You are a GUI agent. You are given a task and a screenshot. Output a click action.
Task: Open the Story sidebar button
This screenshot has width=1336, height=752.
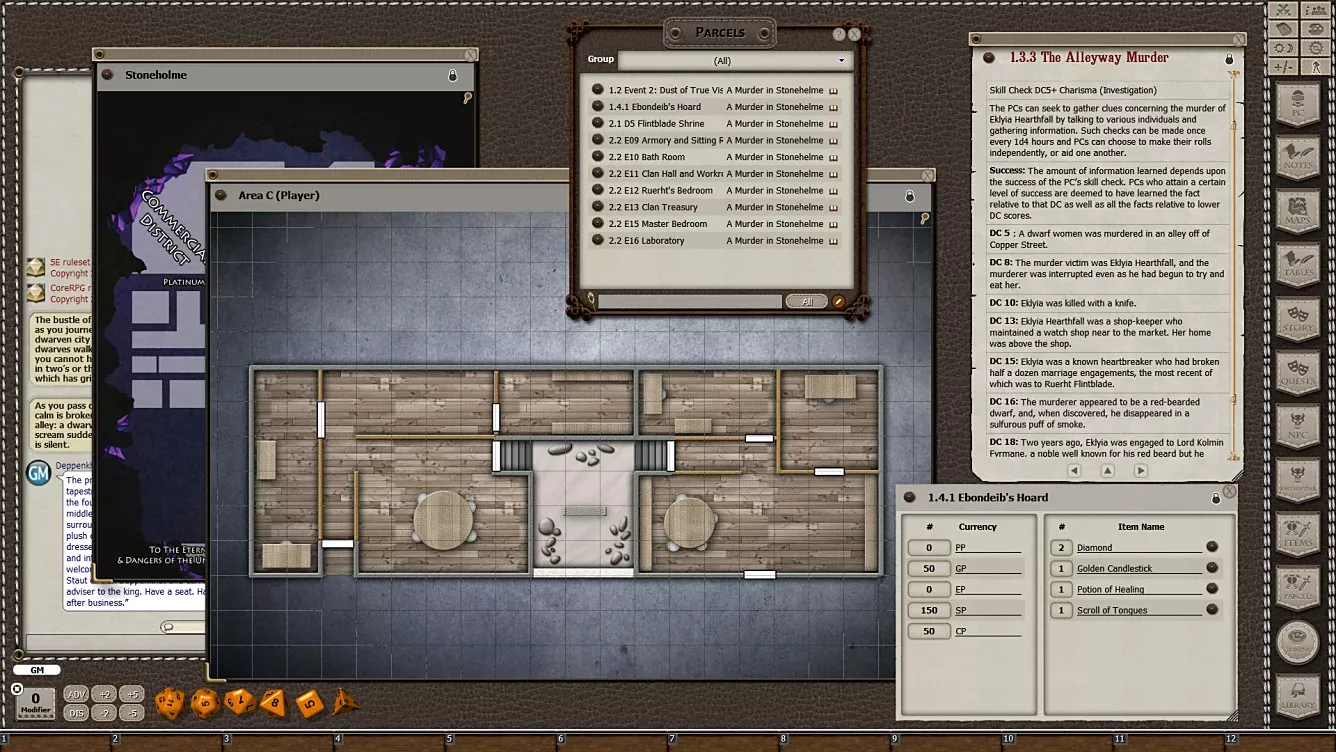(1298, 320)
